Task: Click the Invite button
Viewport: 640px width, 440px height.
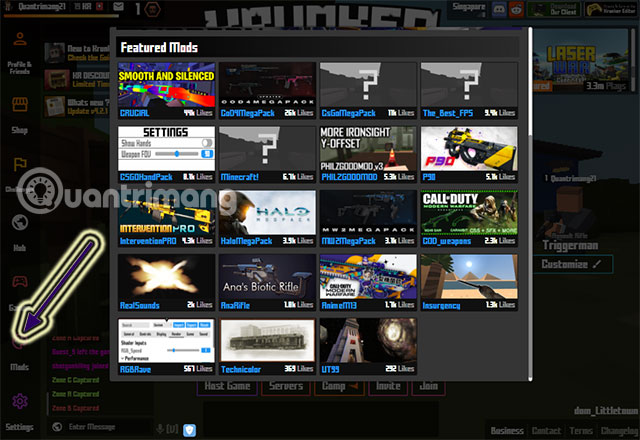Action: pyautogui.click(x=388, y=386)
